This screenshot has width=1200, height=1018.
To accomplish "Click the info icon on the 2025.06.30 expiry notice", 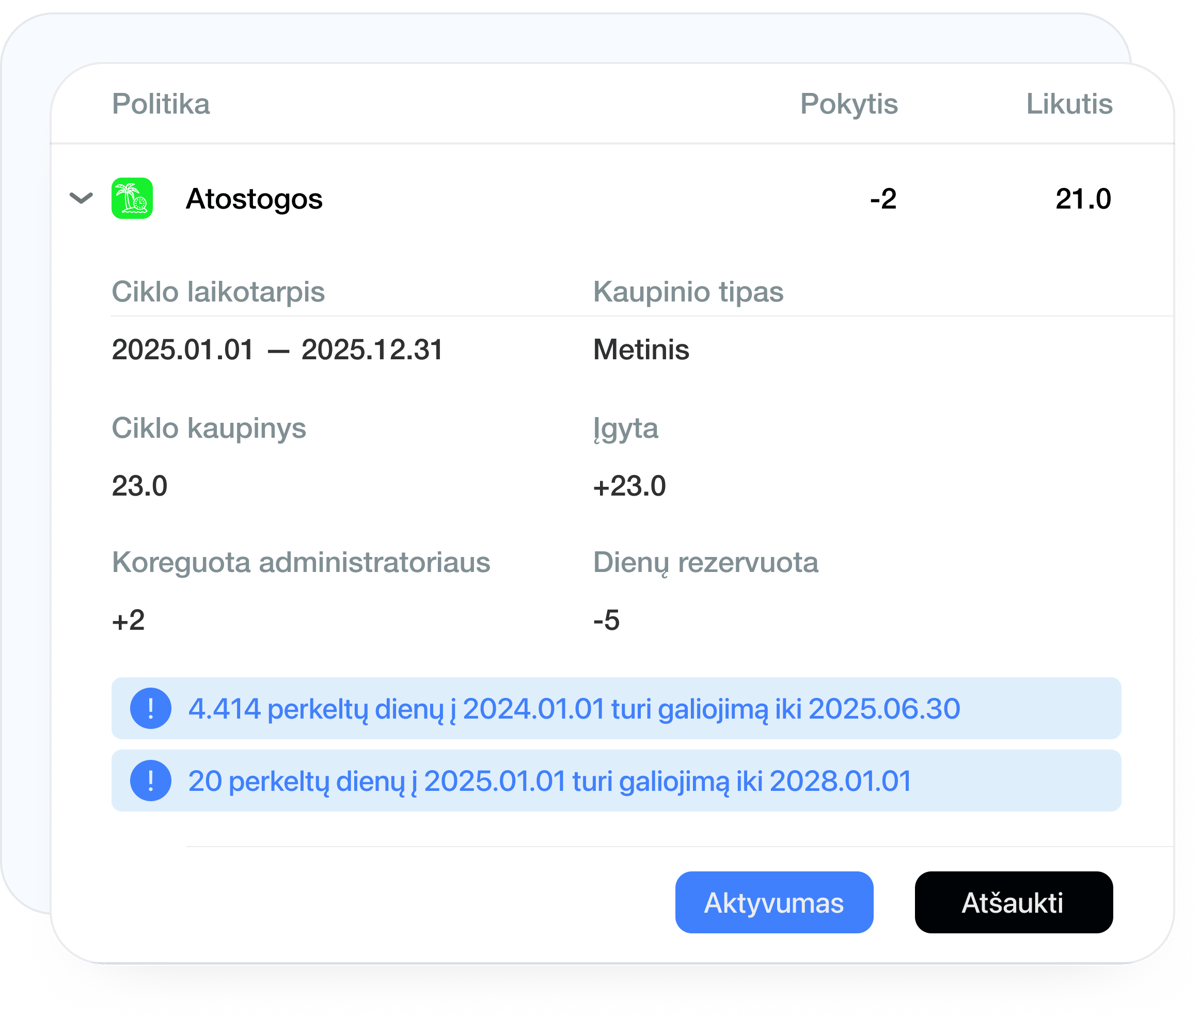I will click(x=150, y=708).
